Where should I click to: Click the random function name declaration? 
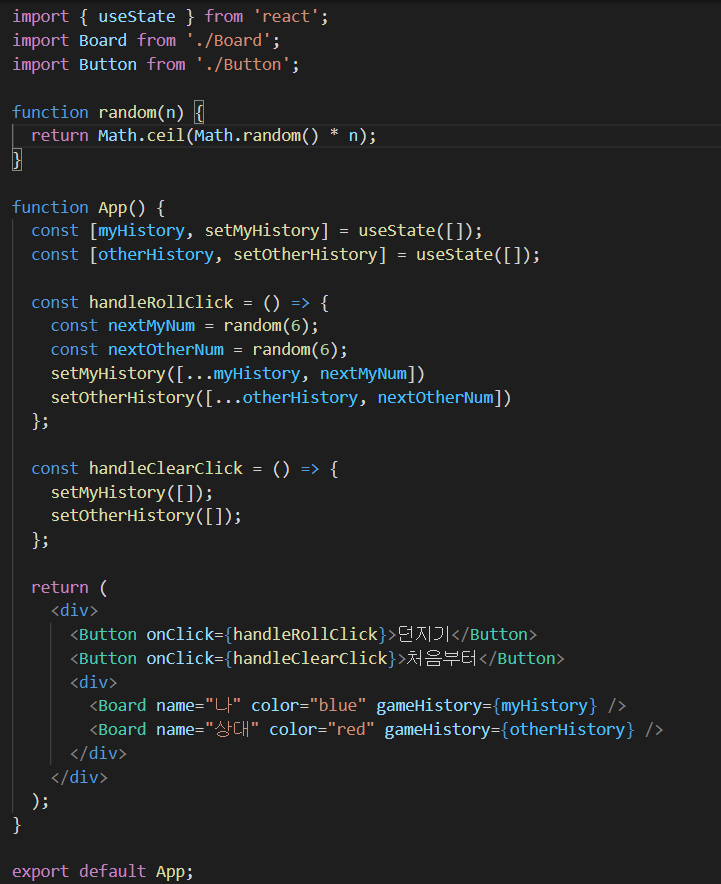click(127, 112)
